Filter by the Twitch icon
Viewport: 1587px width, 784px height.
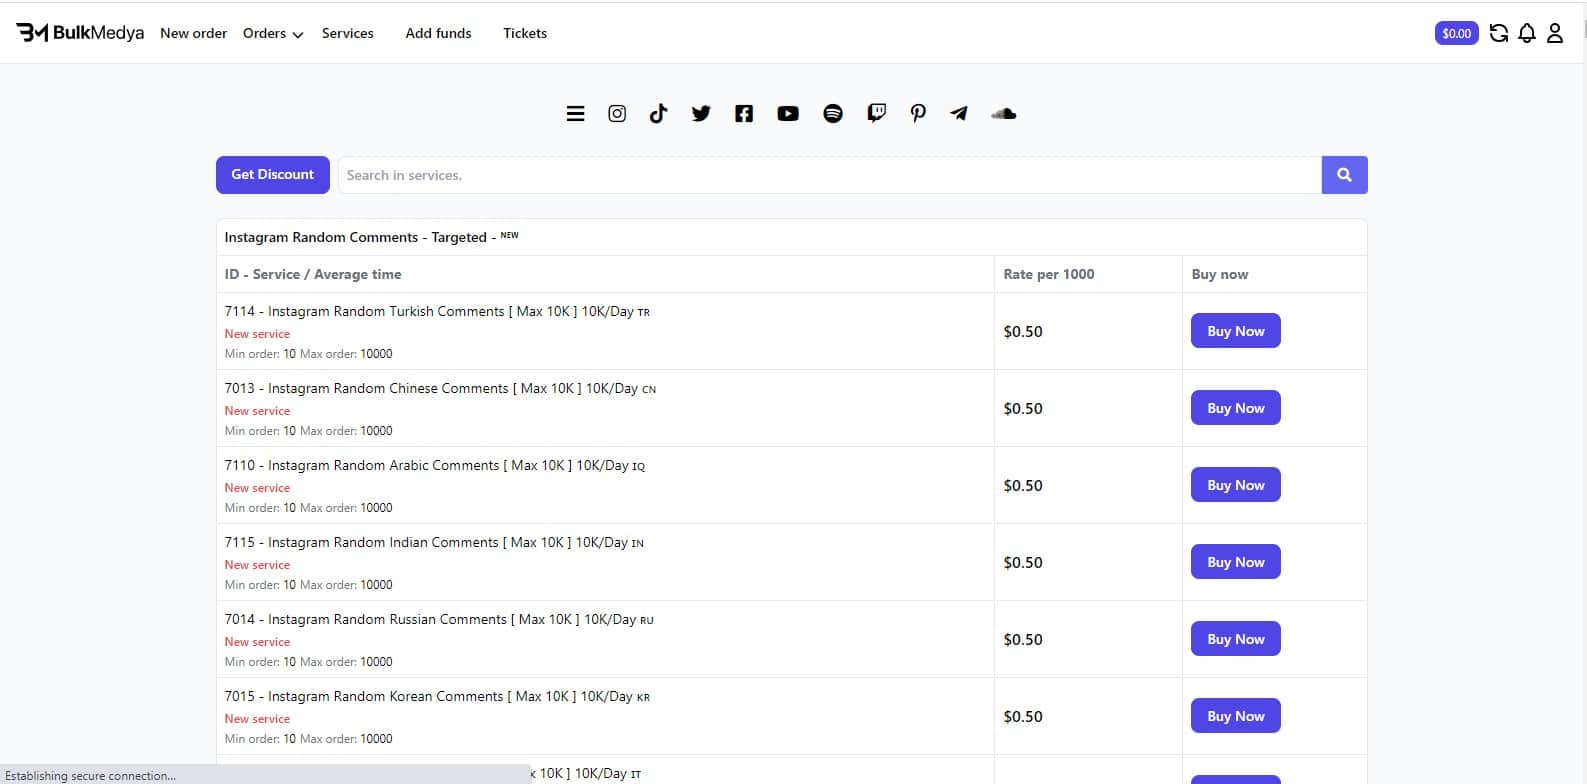tap(876, 114)
